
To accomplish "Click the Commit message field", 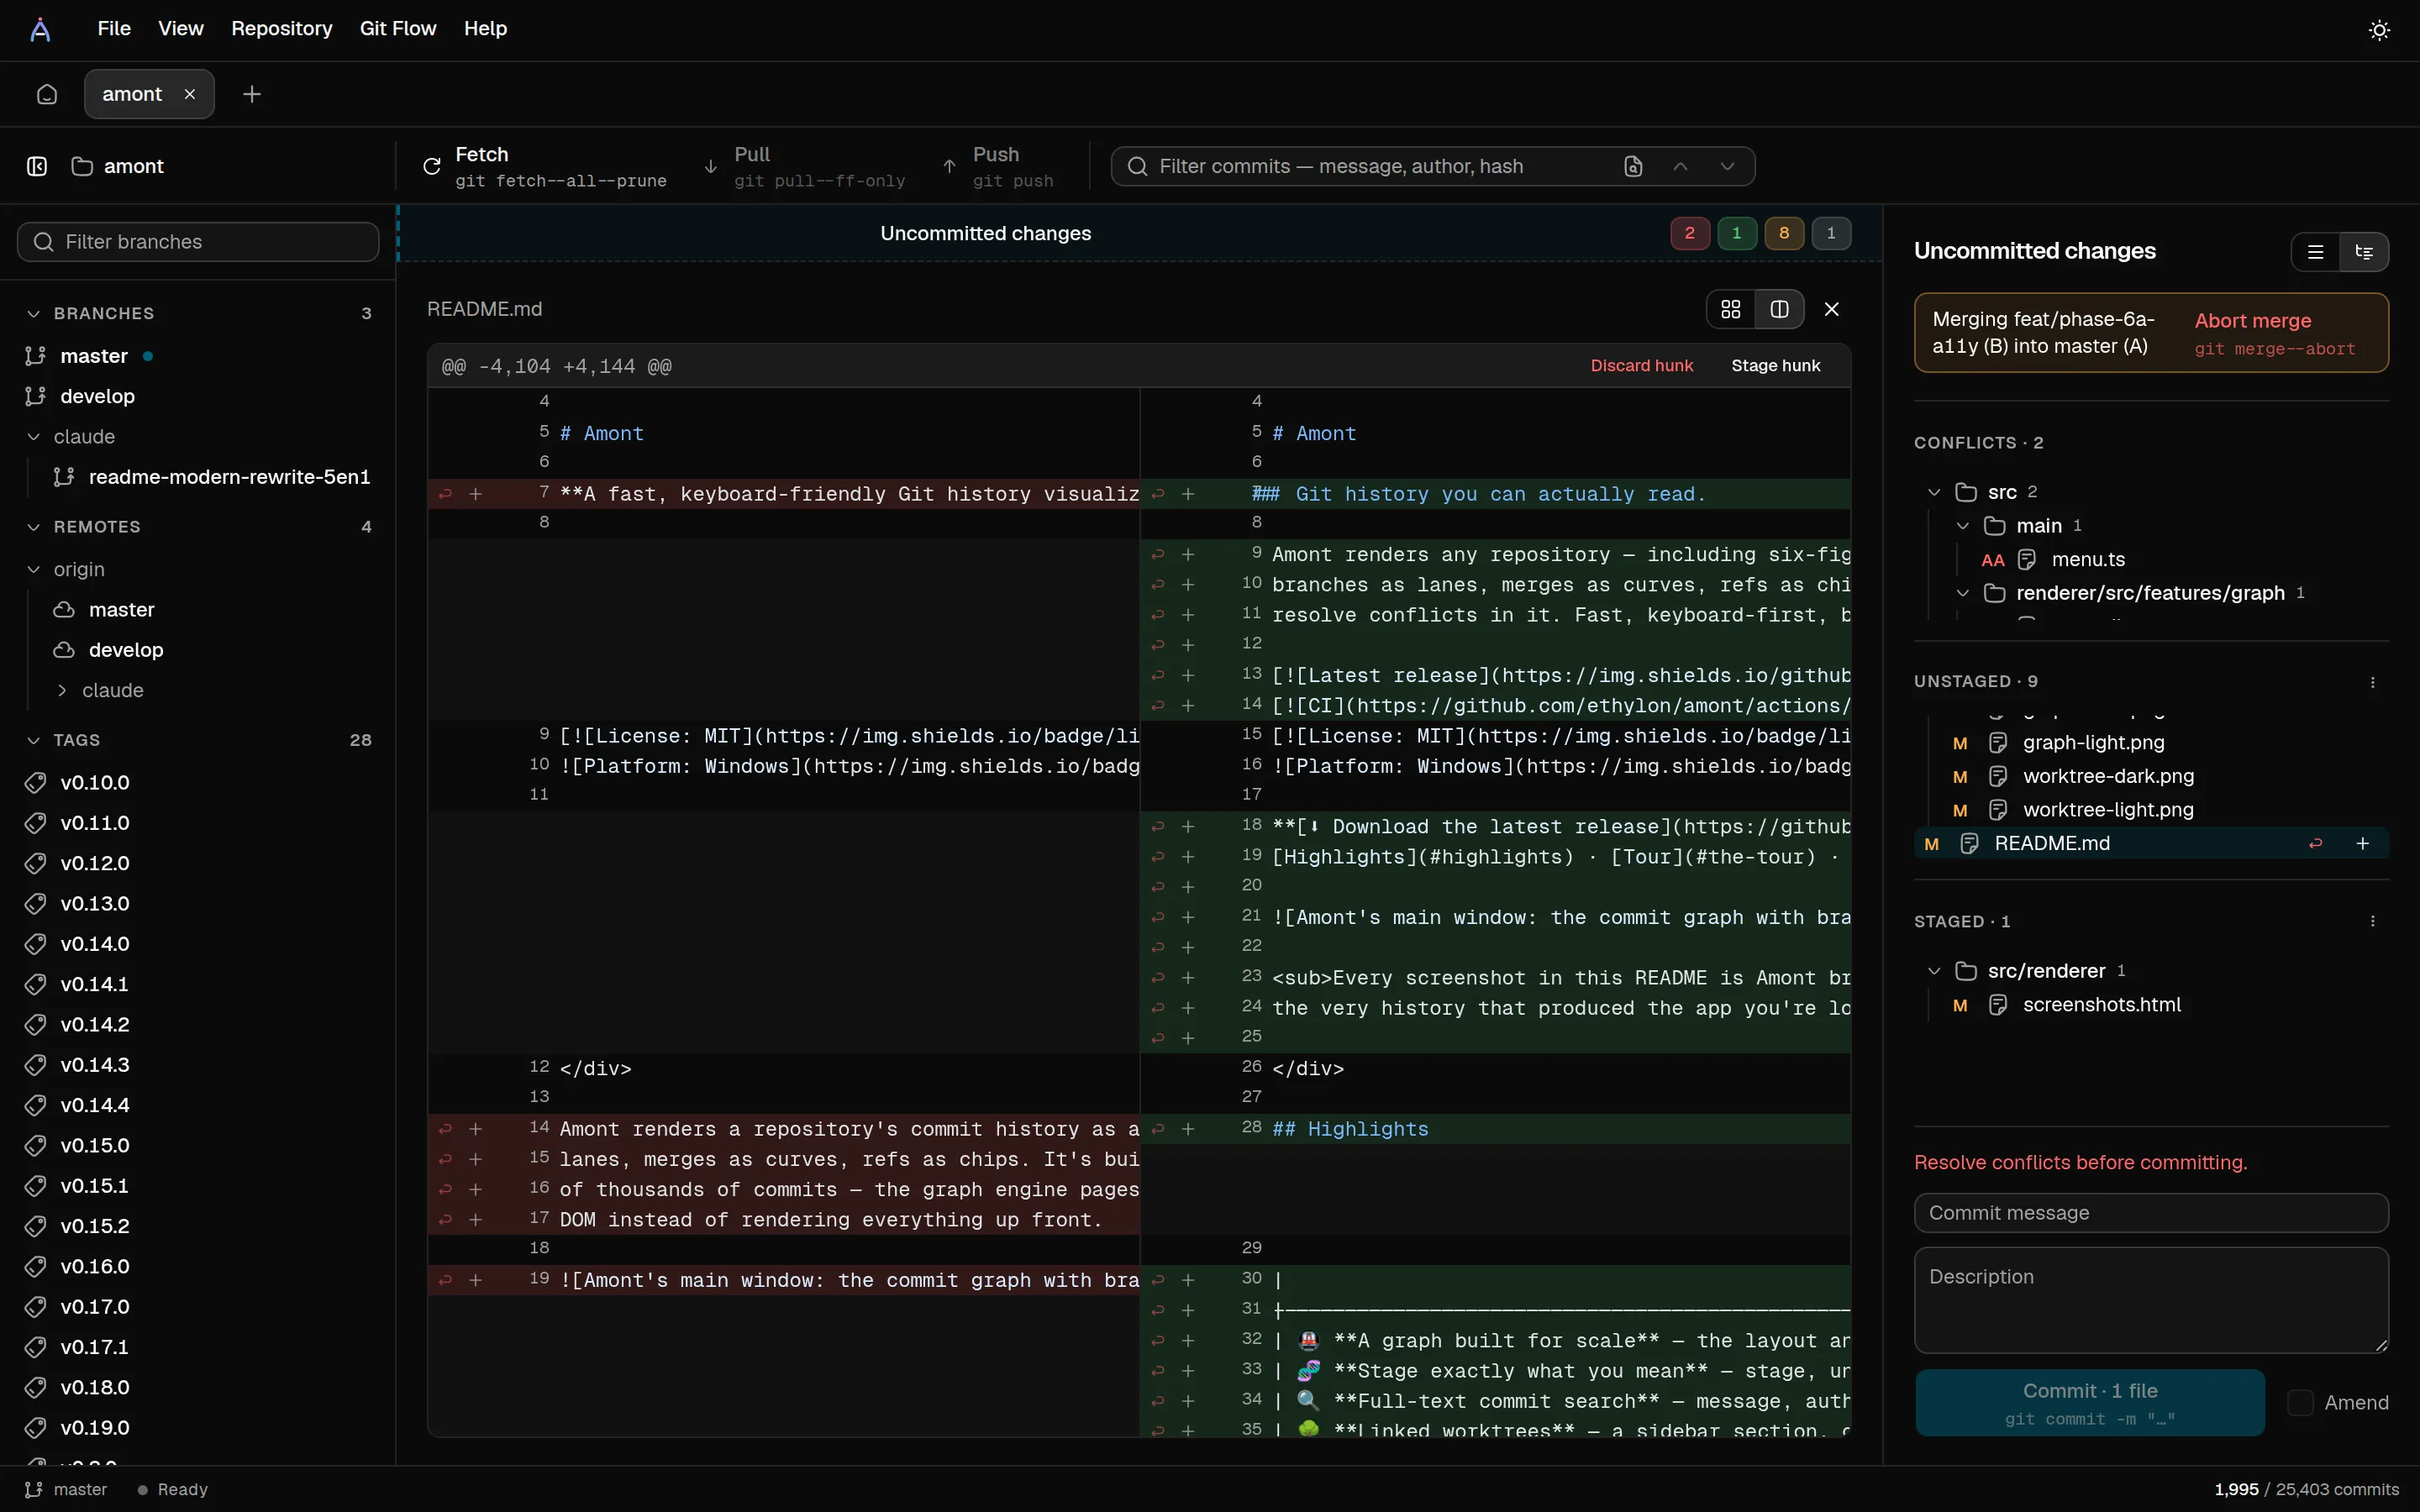I will (2151, 1213).
